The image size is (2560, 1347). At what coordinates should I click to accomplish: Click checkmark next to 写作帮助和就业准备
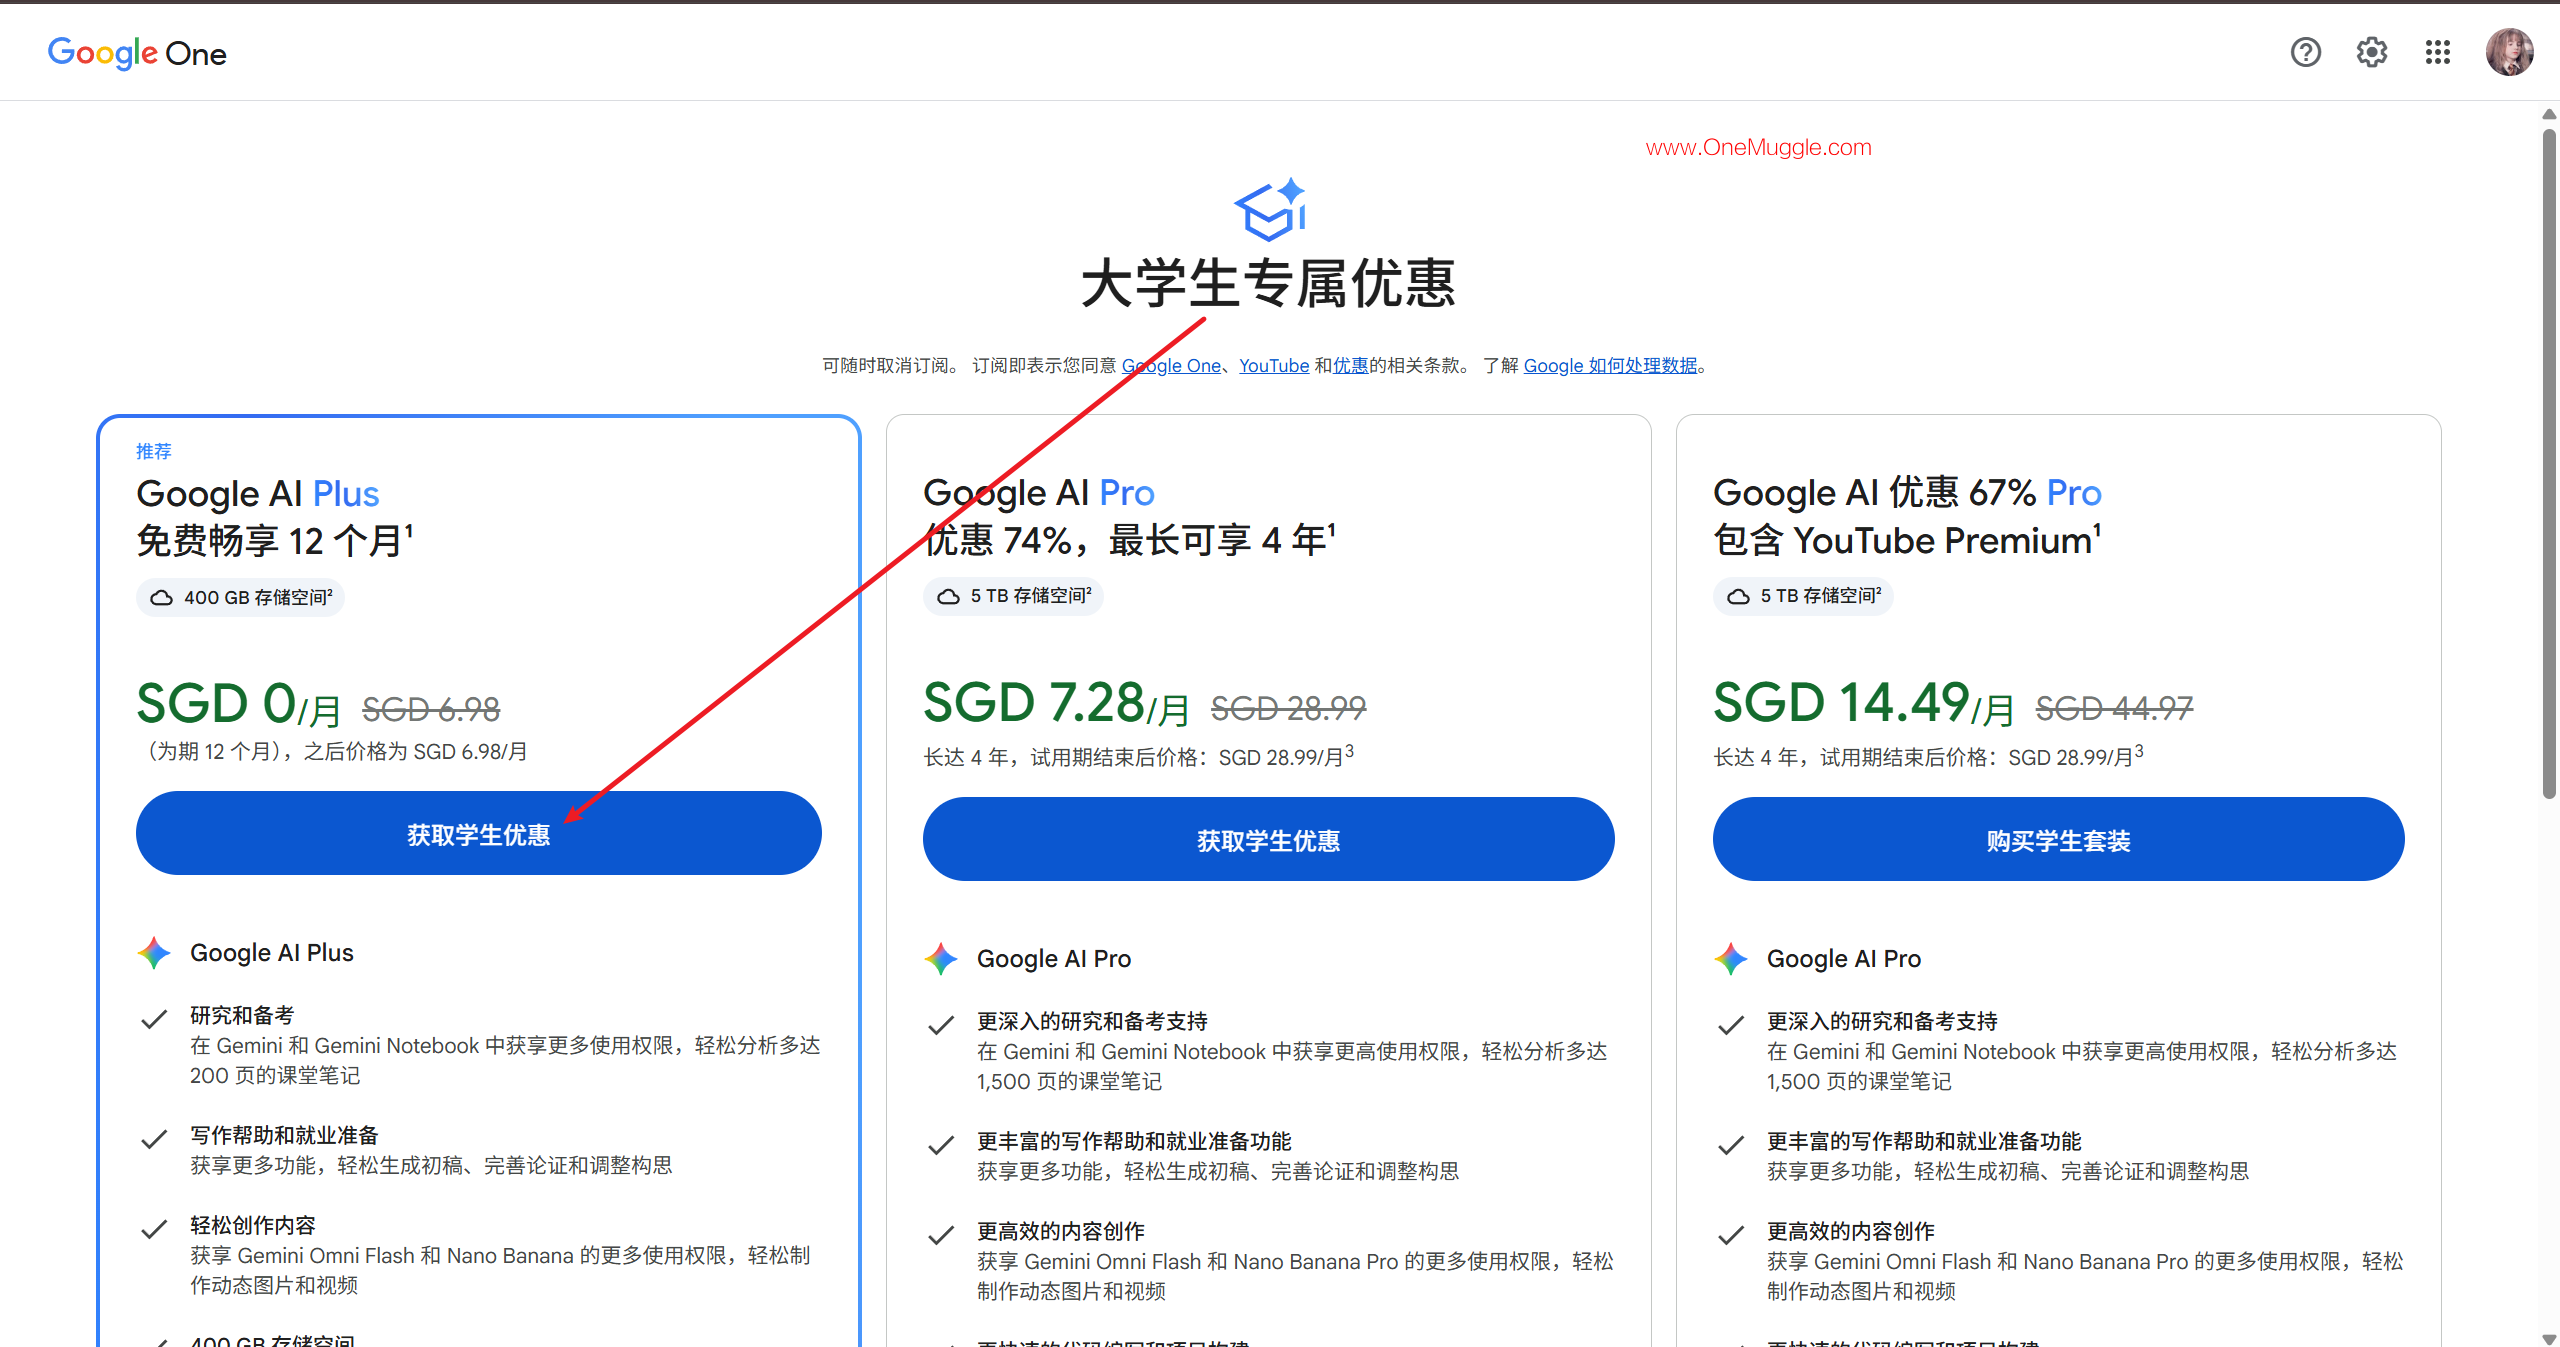(x=154, y=1139)
